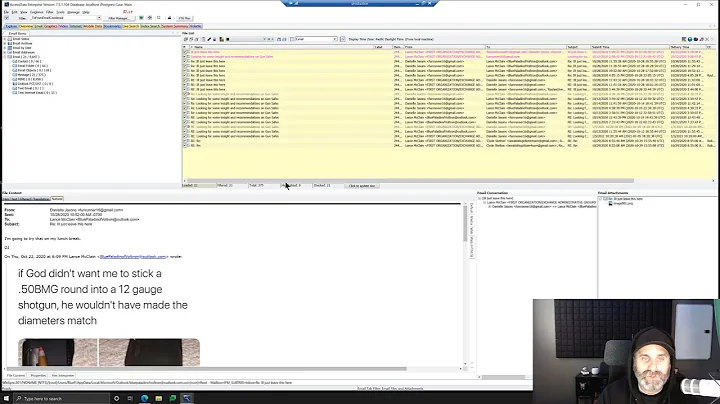
Task: Sort by the Name column header
Action: [x=282, y=47]
